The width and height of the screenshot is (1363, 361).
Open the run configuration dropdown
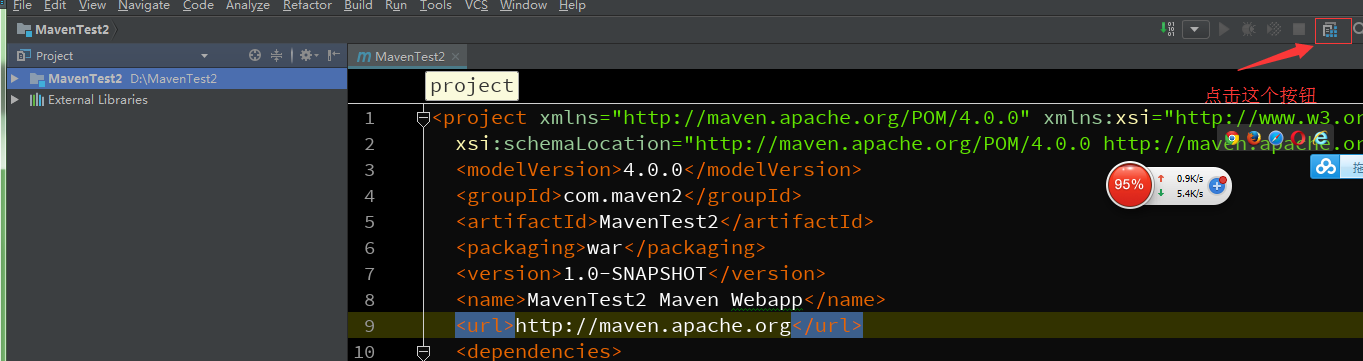pos(1196,30)
